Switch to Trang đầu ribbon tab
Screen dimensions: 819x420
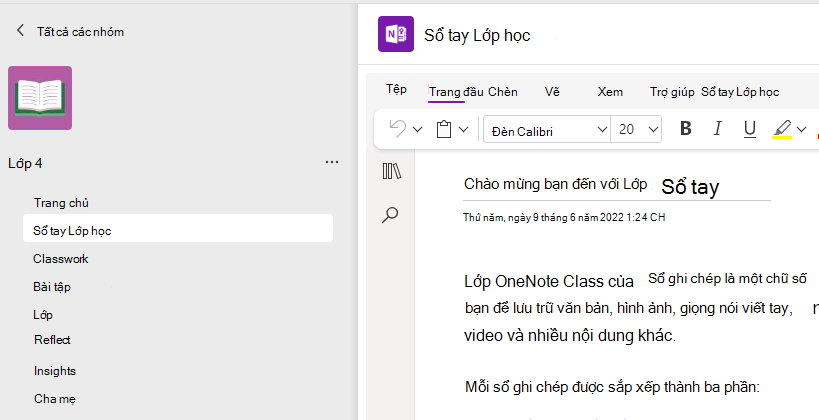point(456,92)
